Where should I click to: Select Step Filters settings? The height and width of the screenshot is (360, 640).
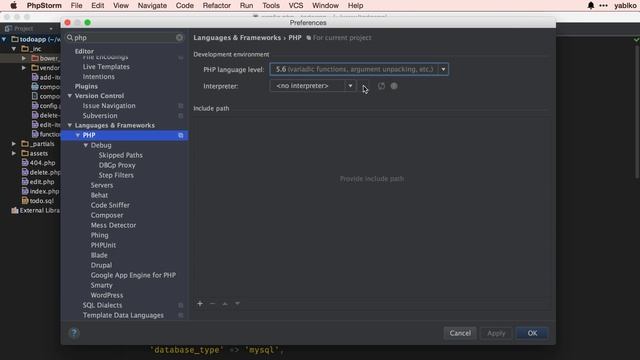[116, 175]
